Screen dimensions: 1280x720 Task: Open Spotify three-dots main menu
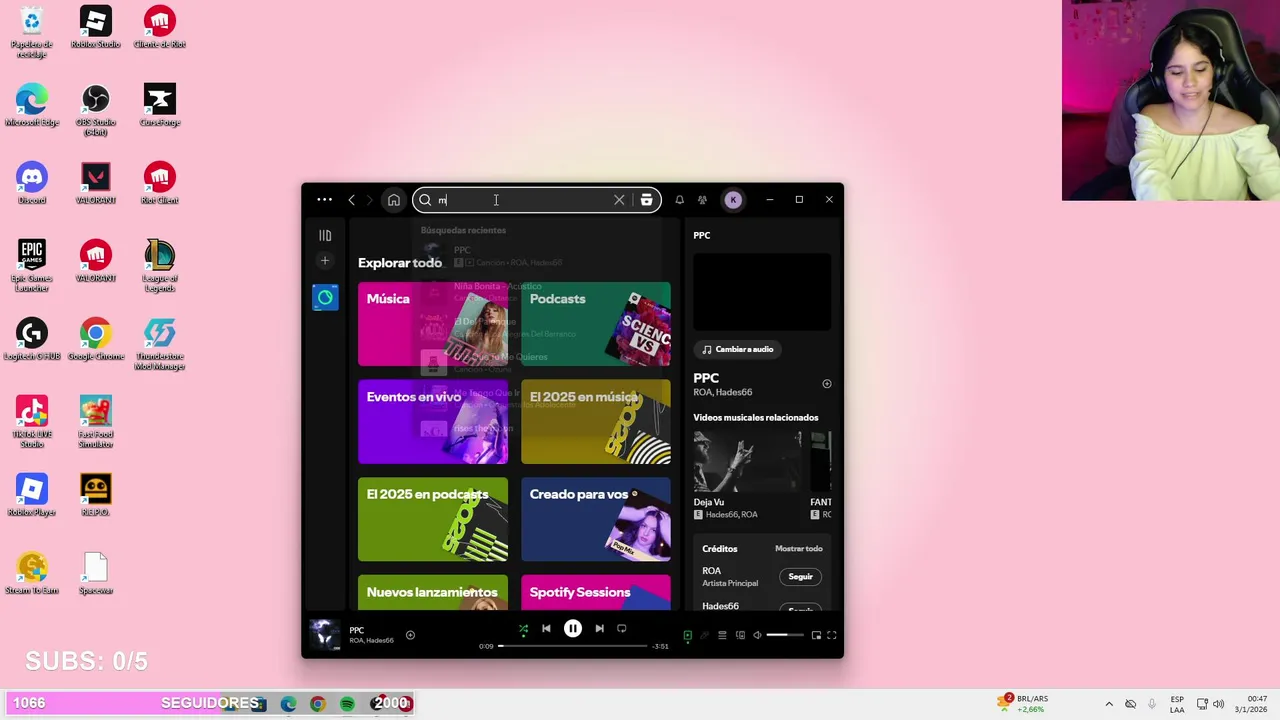point(324,200)
